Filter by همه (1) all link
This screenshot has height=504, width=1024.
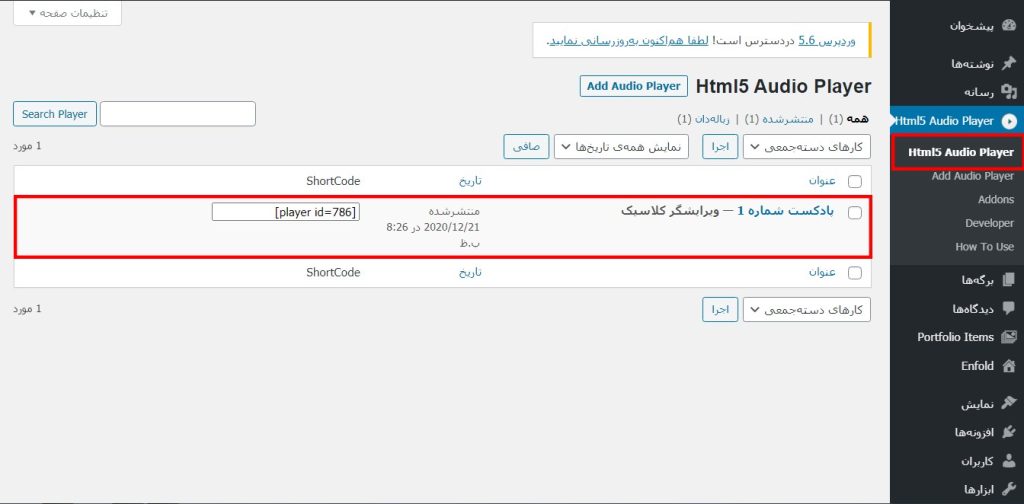(x=849, y=119)
